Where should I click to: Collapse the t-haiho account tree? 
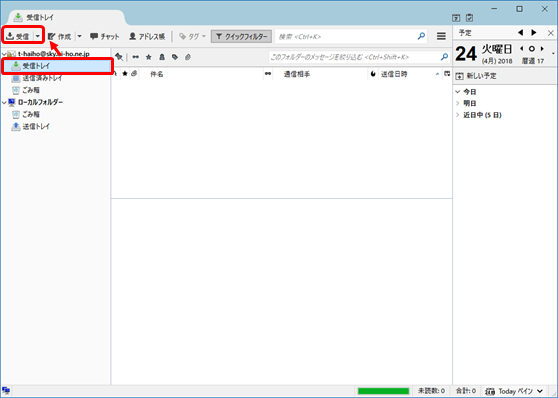pos(4,54)
